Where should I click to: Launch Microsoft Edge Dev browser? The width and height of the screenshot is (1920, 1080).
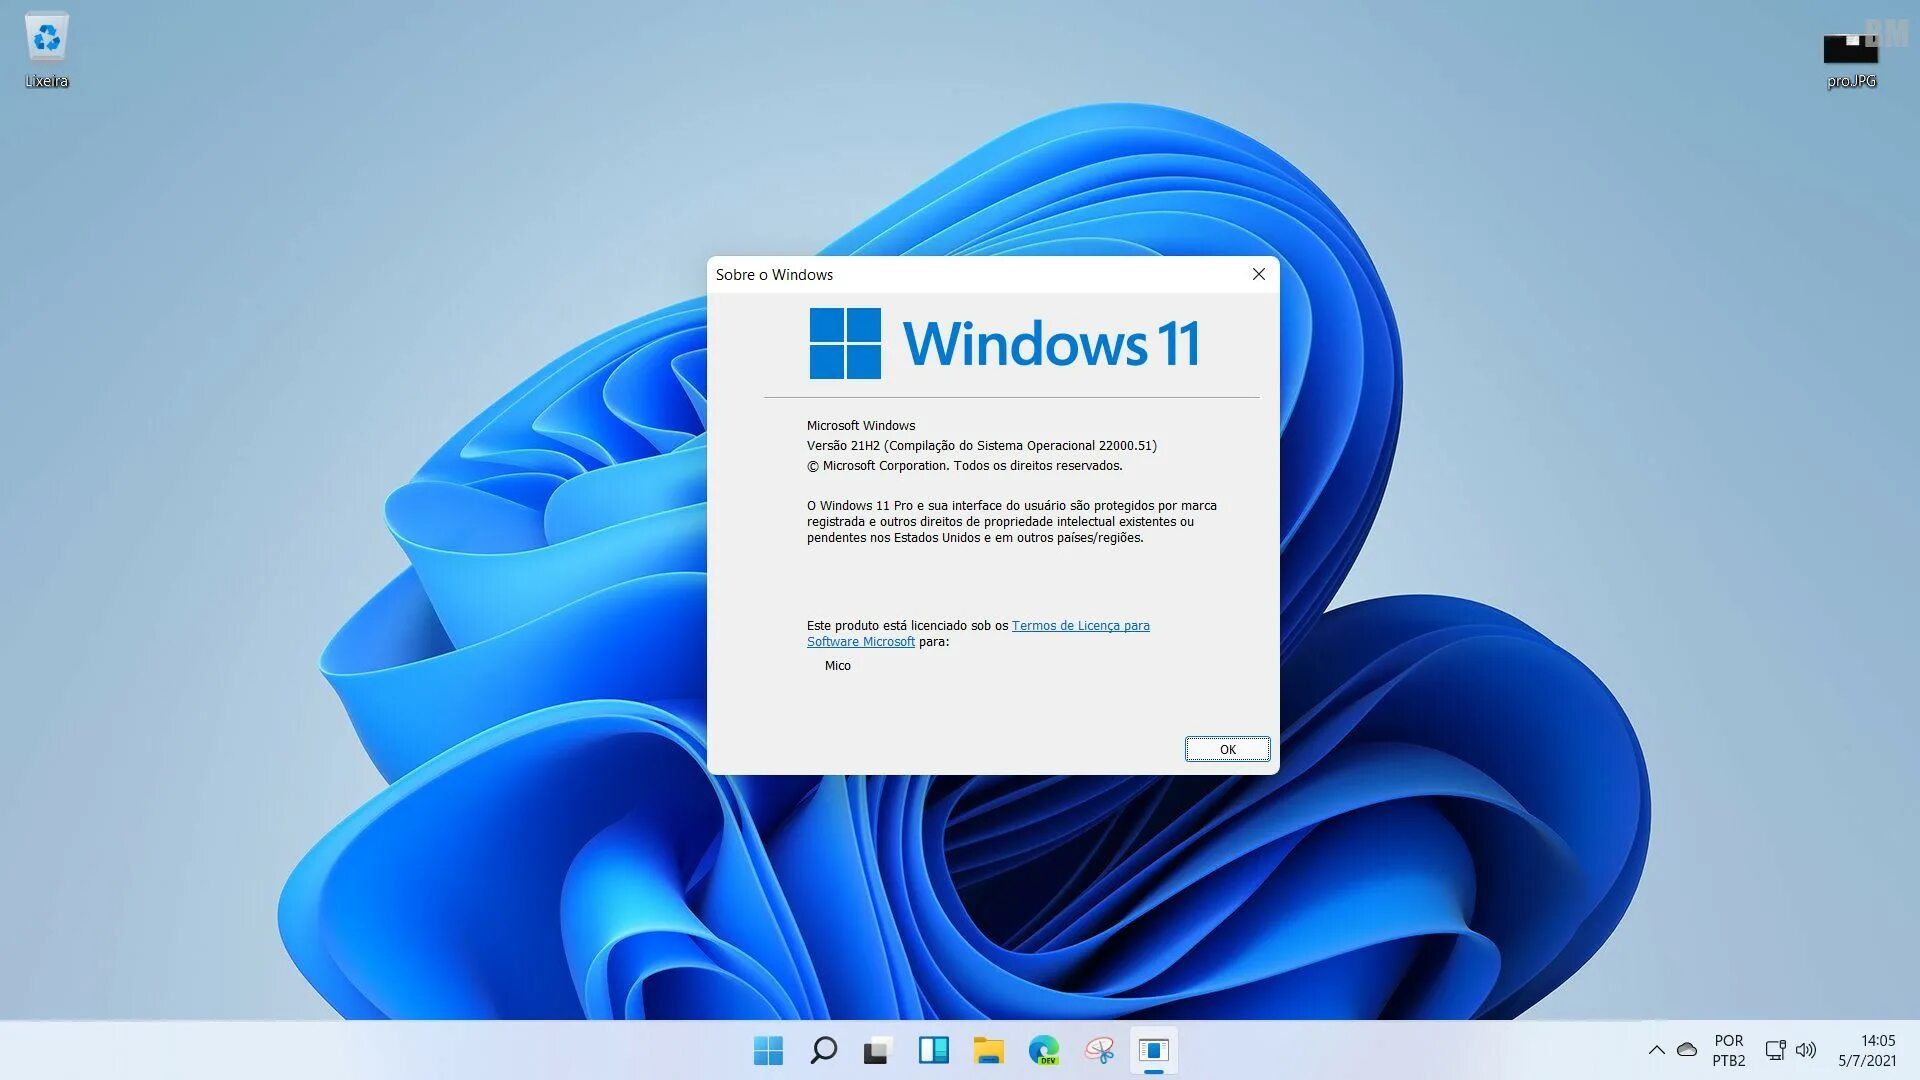click(x=1043, y=1050)
